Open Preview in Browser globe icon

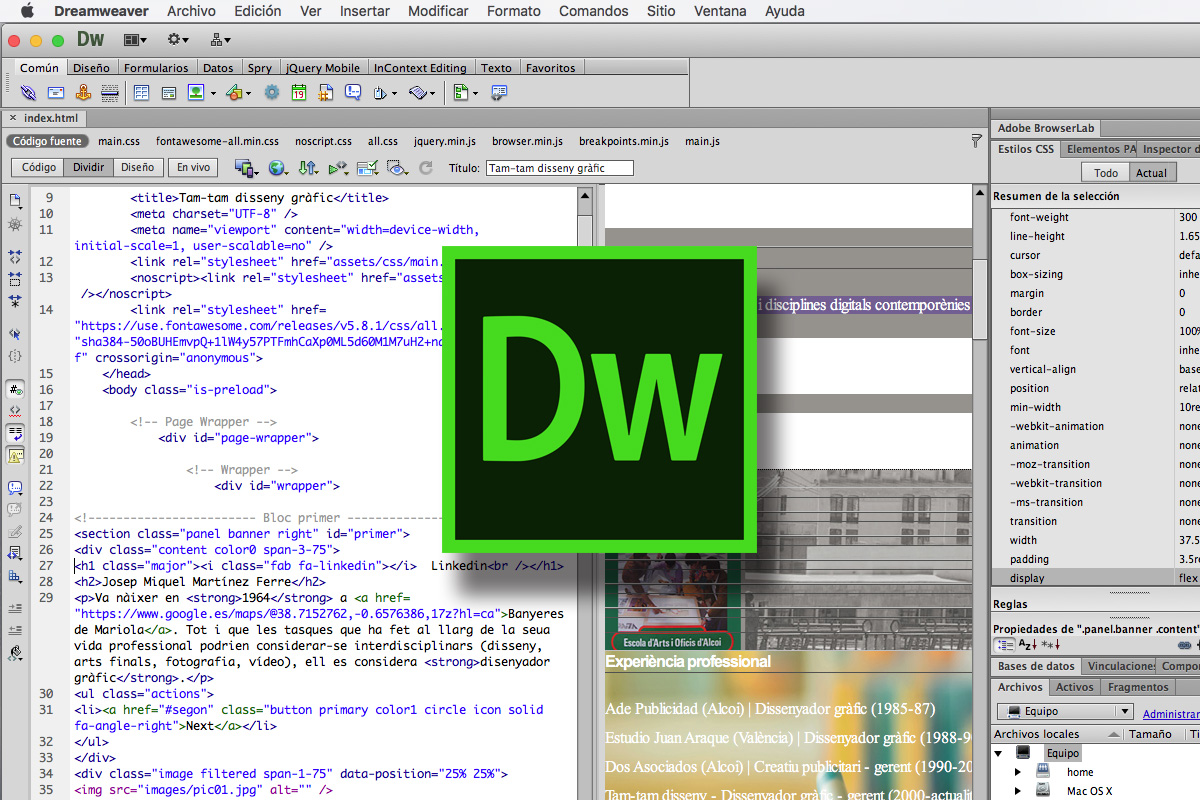tap(276, 168)
